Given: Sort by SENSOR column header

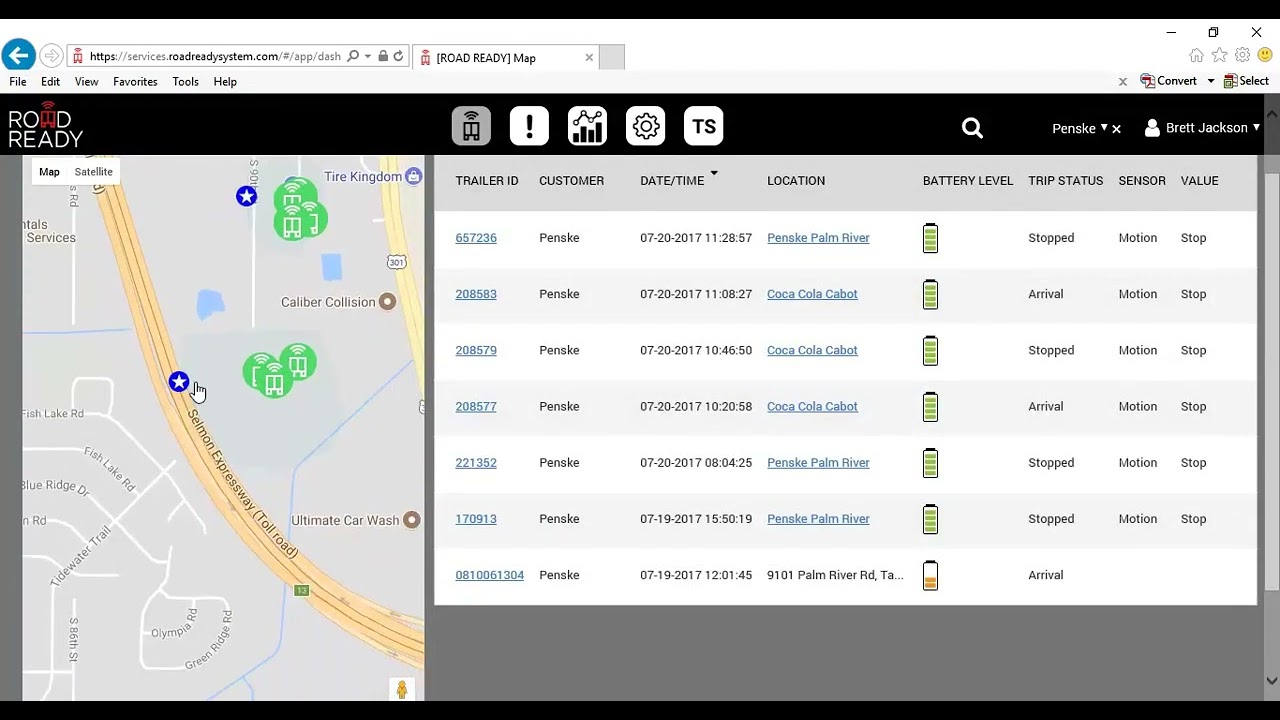Looking at the screenshot, I should pos(1142,181).
